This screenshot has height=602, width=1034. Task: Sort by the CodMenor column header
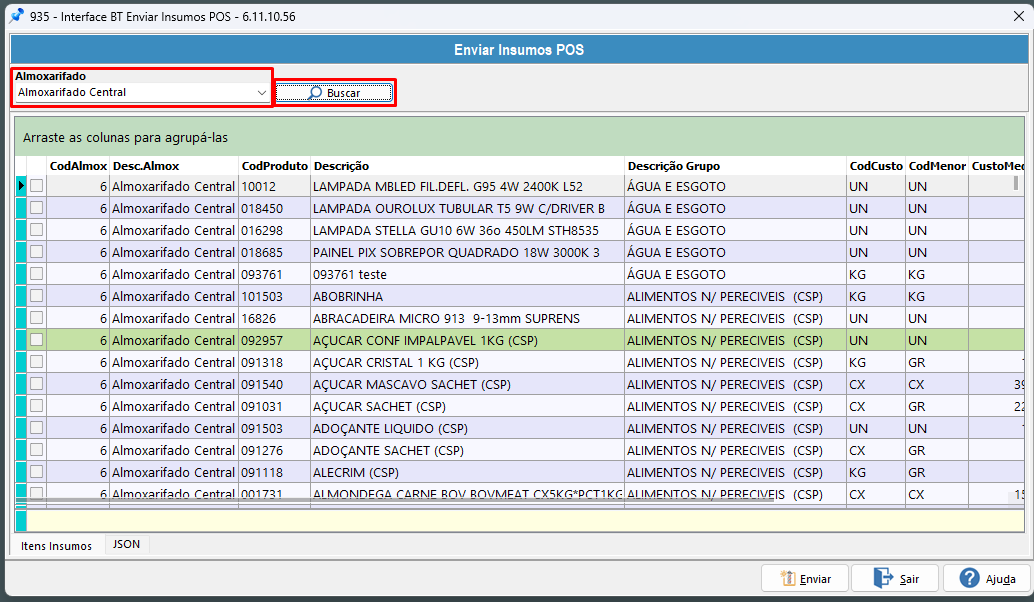click(x=937, y=166)
